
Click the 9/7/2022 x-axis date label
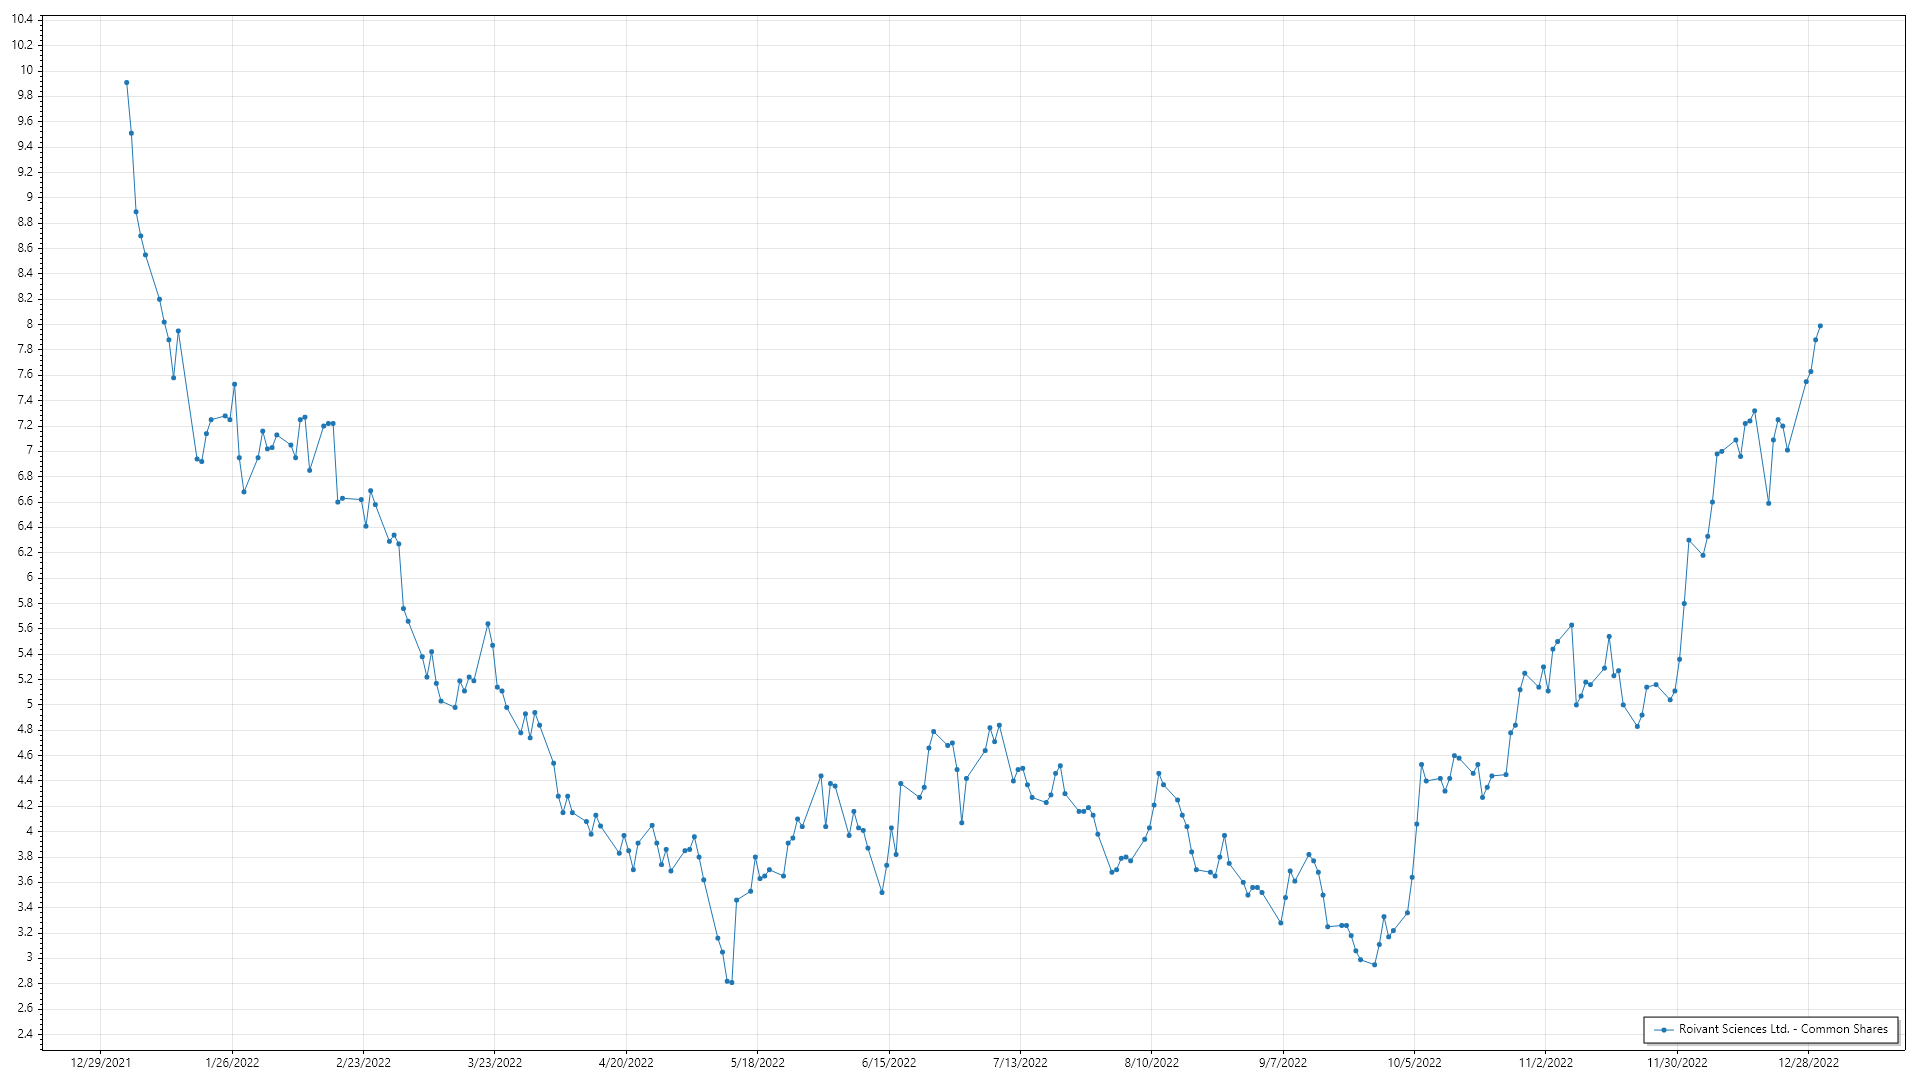tap(1282, 1063)
